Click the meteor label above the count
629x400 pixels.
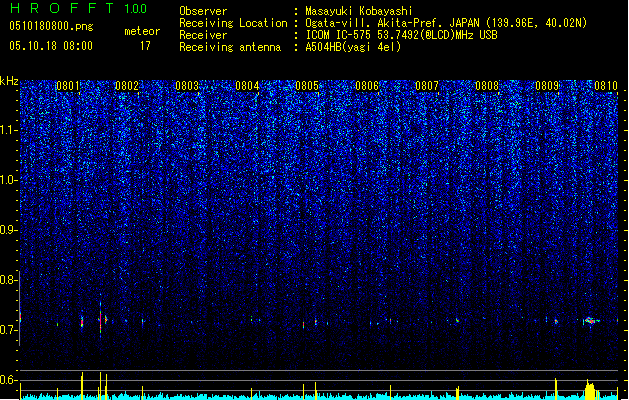(142, 31)
